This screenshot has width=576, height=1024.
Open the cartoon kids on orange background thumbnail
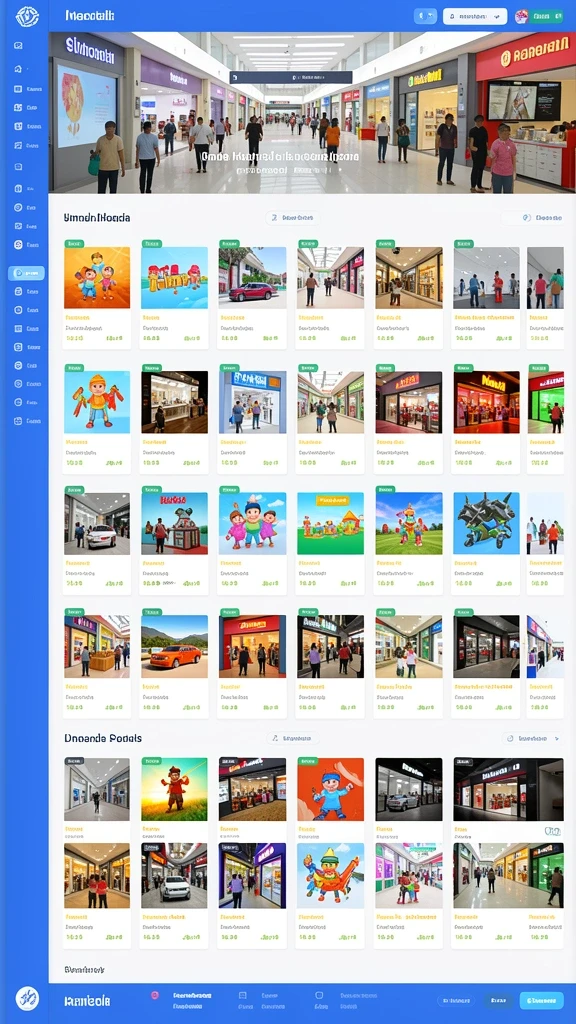click(97, 278)
